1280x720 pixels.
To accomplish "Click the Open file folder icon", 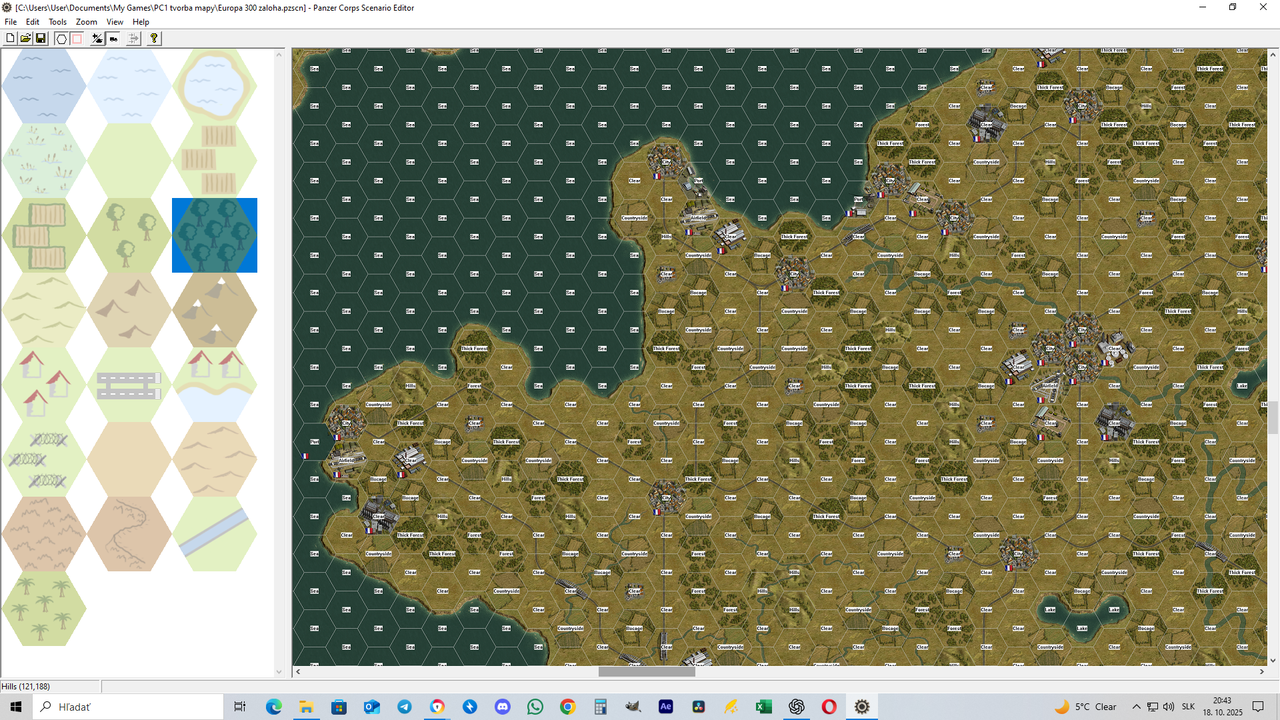I will [x=26, y=38].
